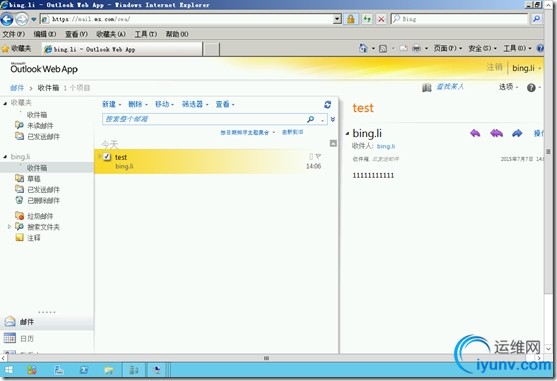
Task: Click the home page icon in command bar
Action: (363, 48)
